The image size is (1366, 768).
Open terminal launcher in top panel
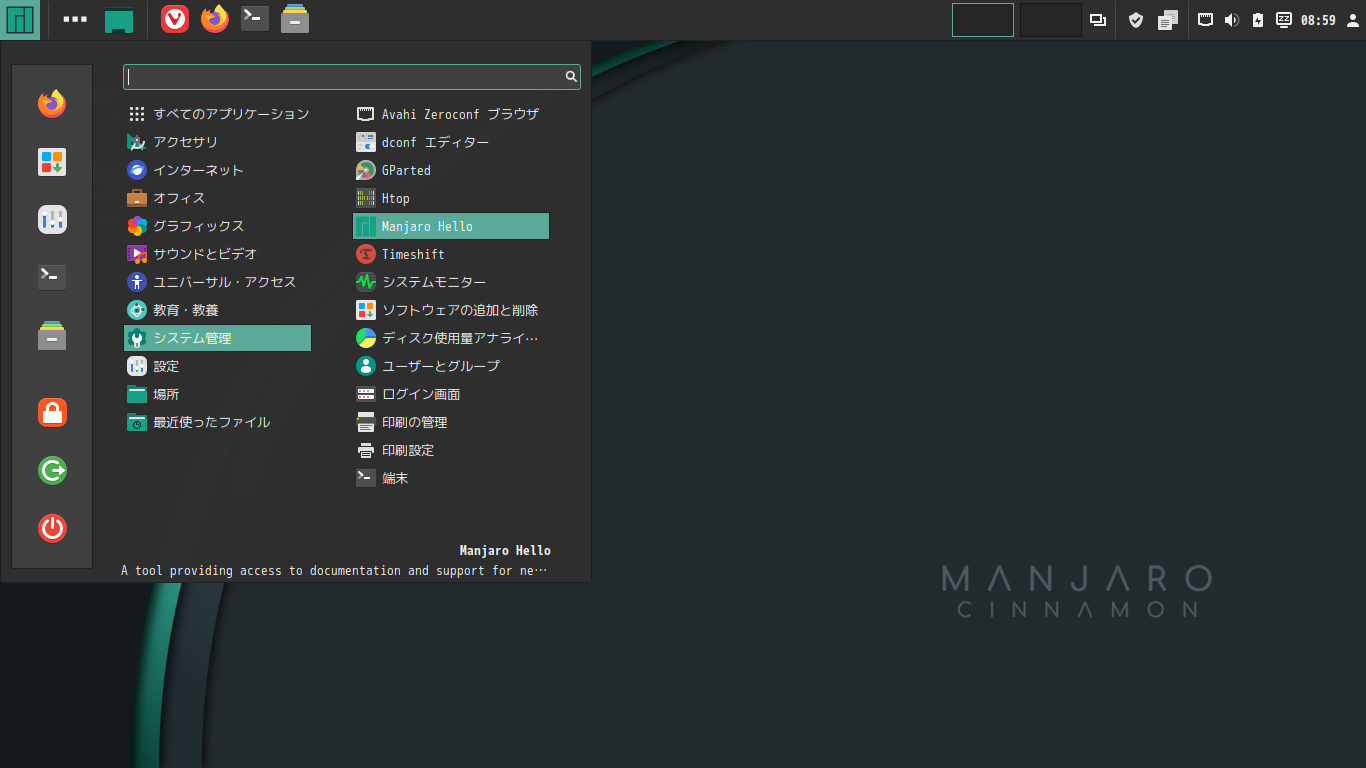(x=255, y=19)
